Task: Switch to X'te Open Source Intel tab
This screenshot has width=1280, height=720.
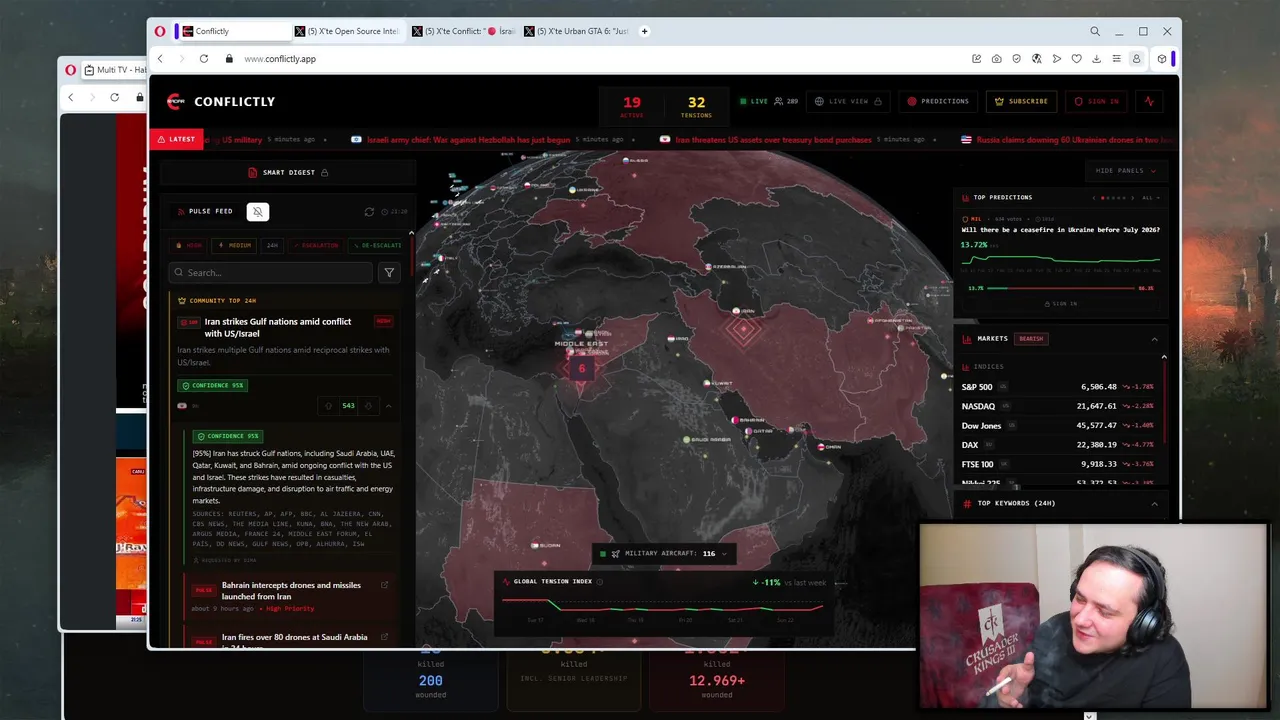Action: tap(346, 31)
